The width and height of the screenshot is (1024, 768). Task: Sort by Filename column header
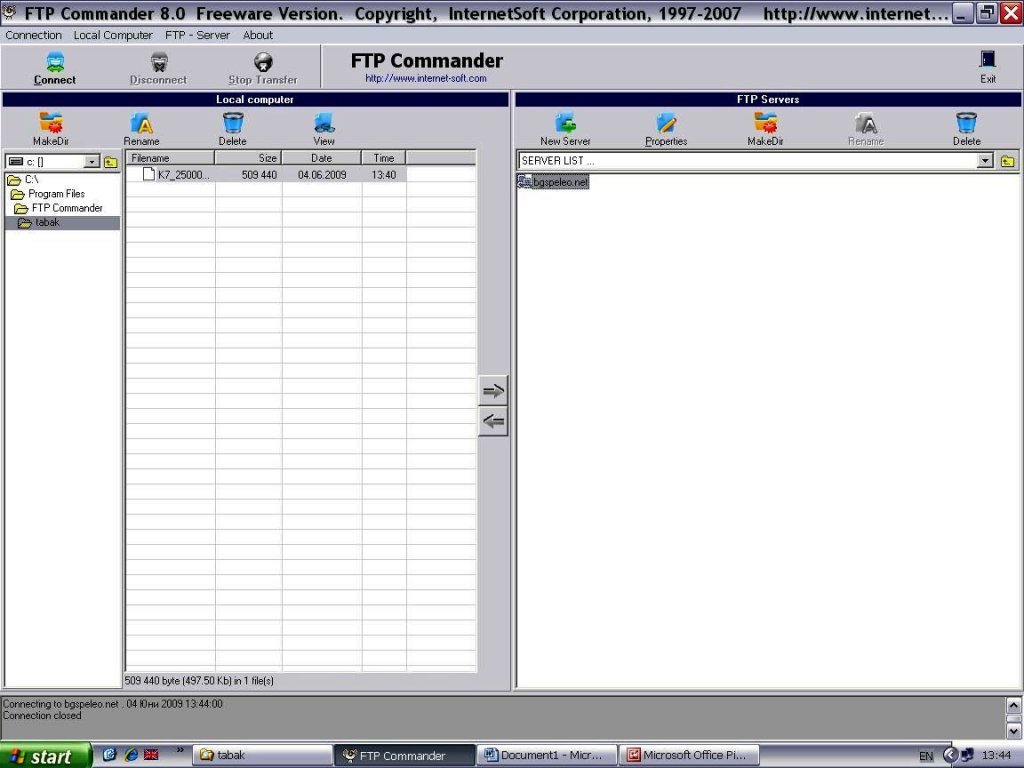tap(170, 158)
